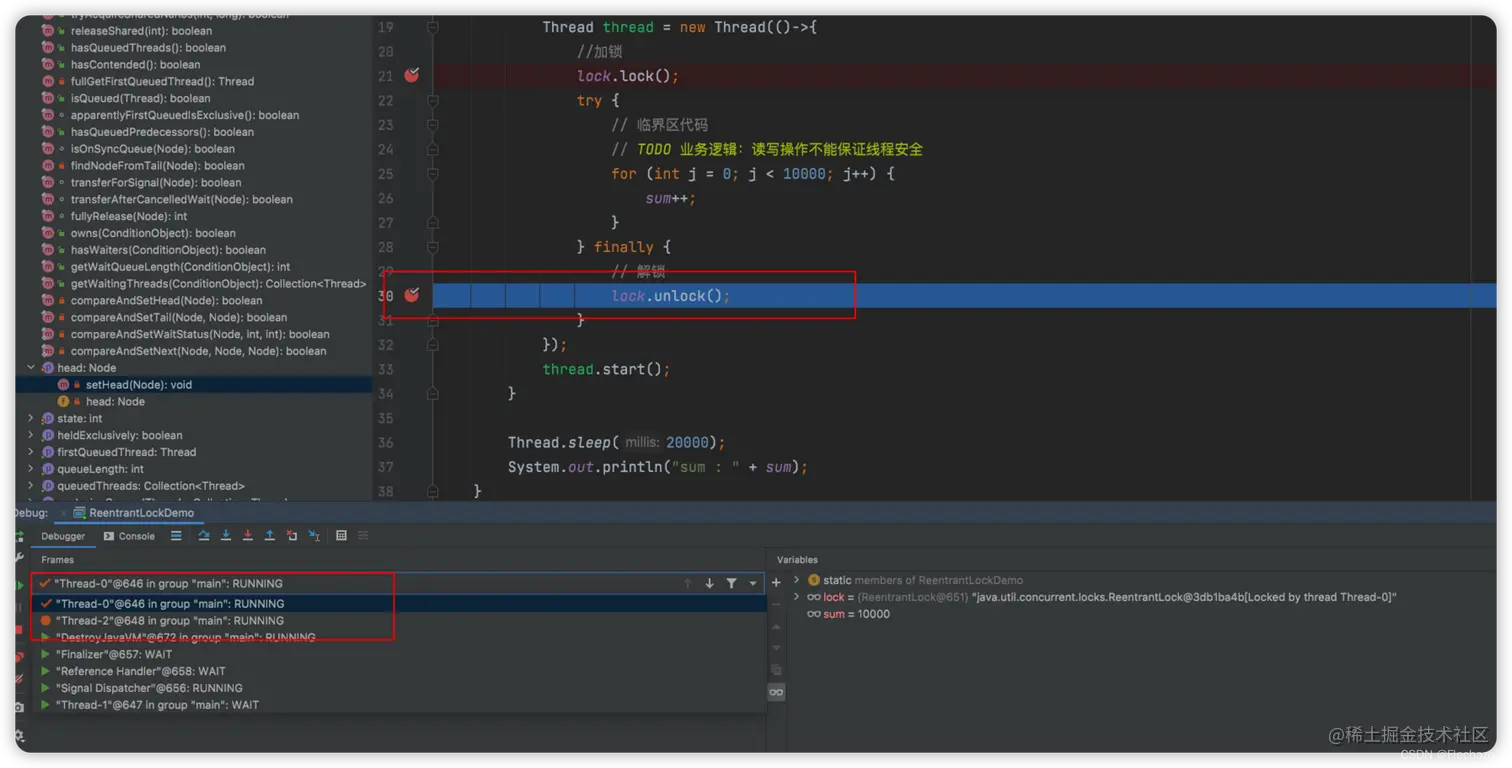Expand the state: int node
The width and height of the screenshot is (1512, 768).
click(x=31, y=418)
